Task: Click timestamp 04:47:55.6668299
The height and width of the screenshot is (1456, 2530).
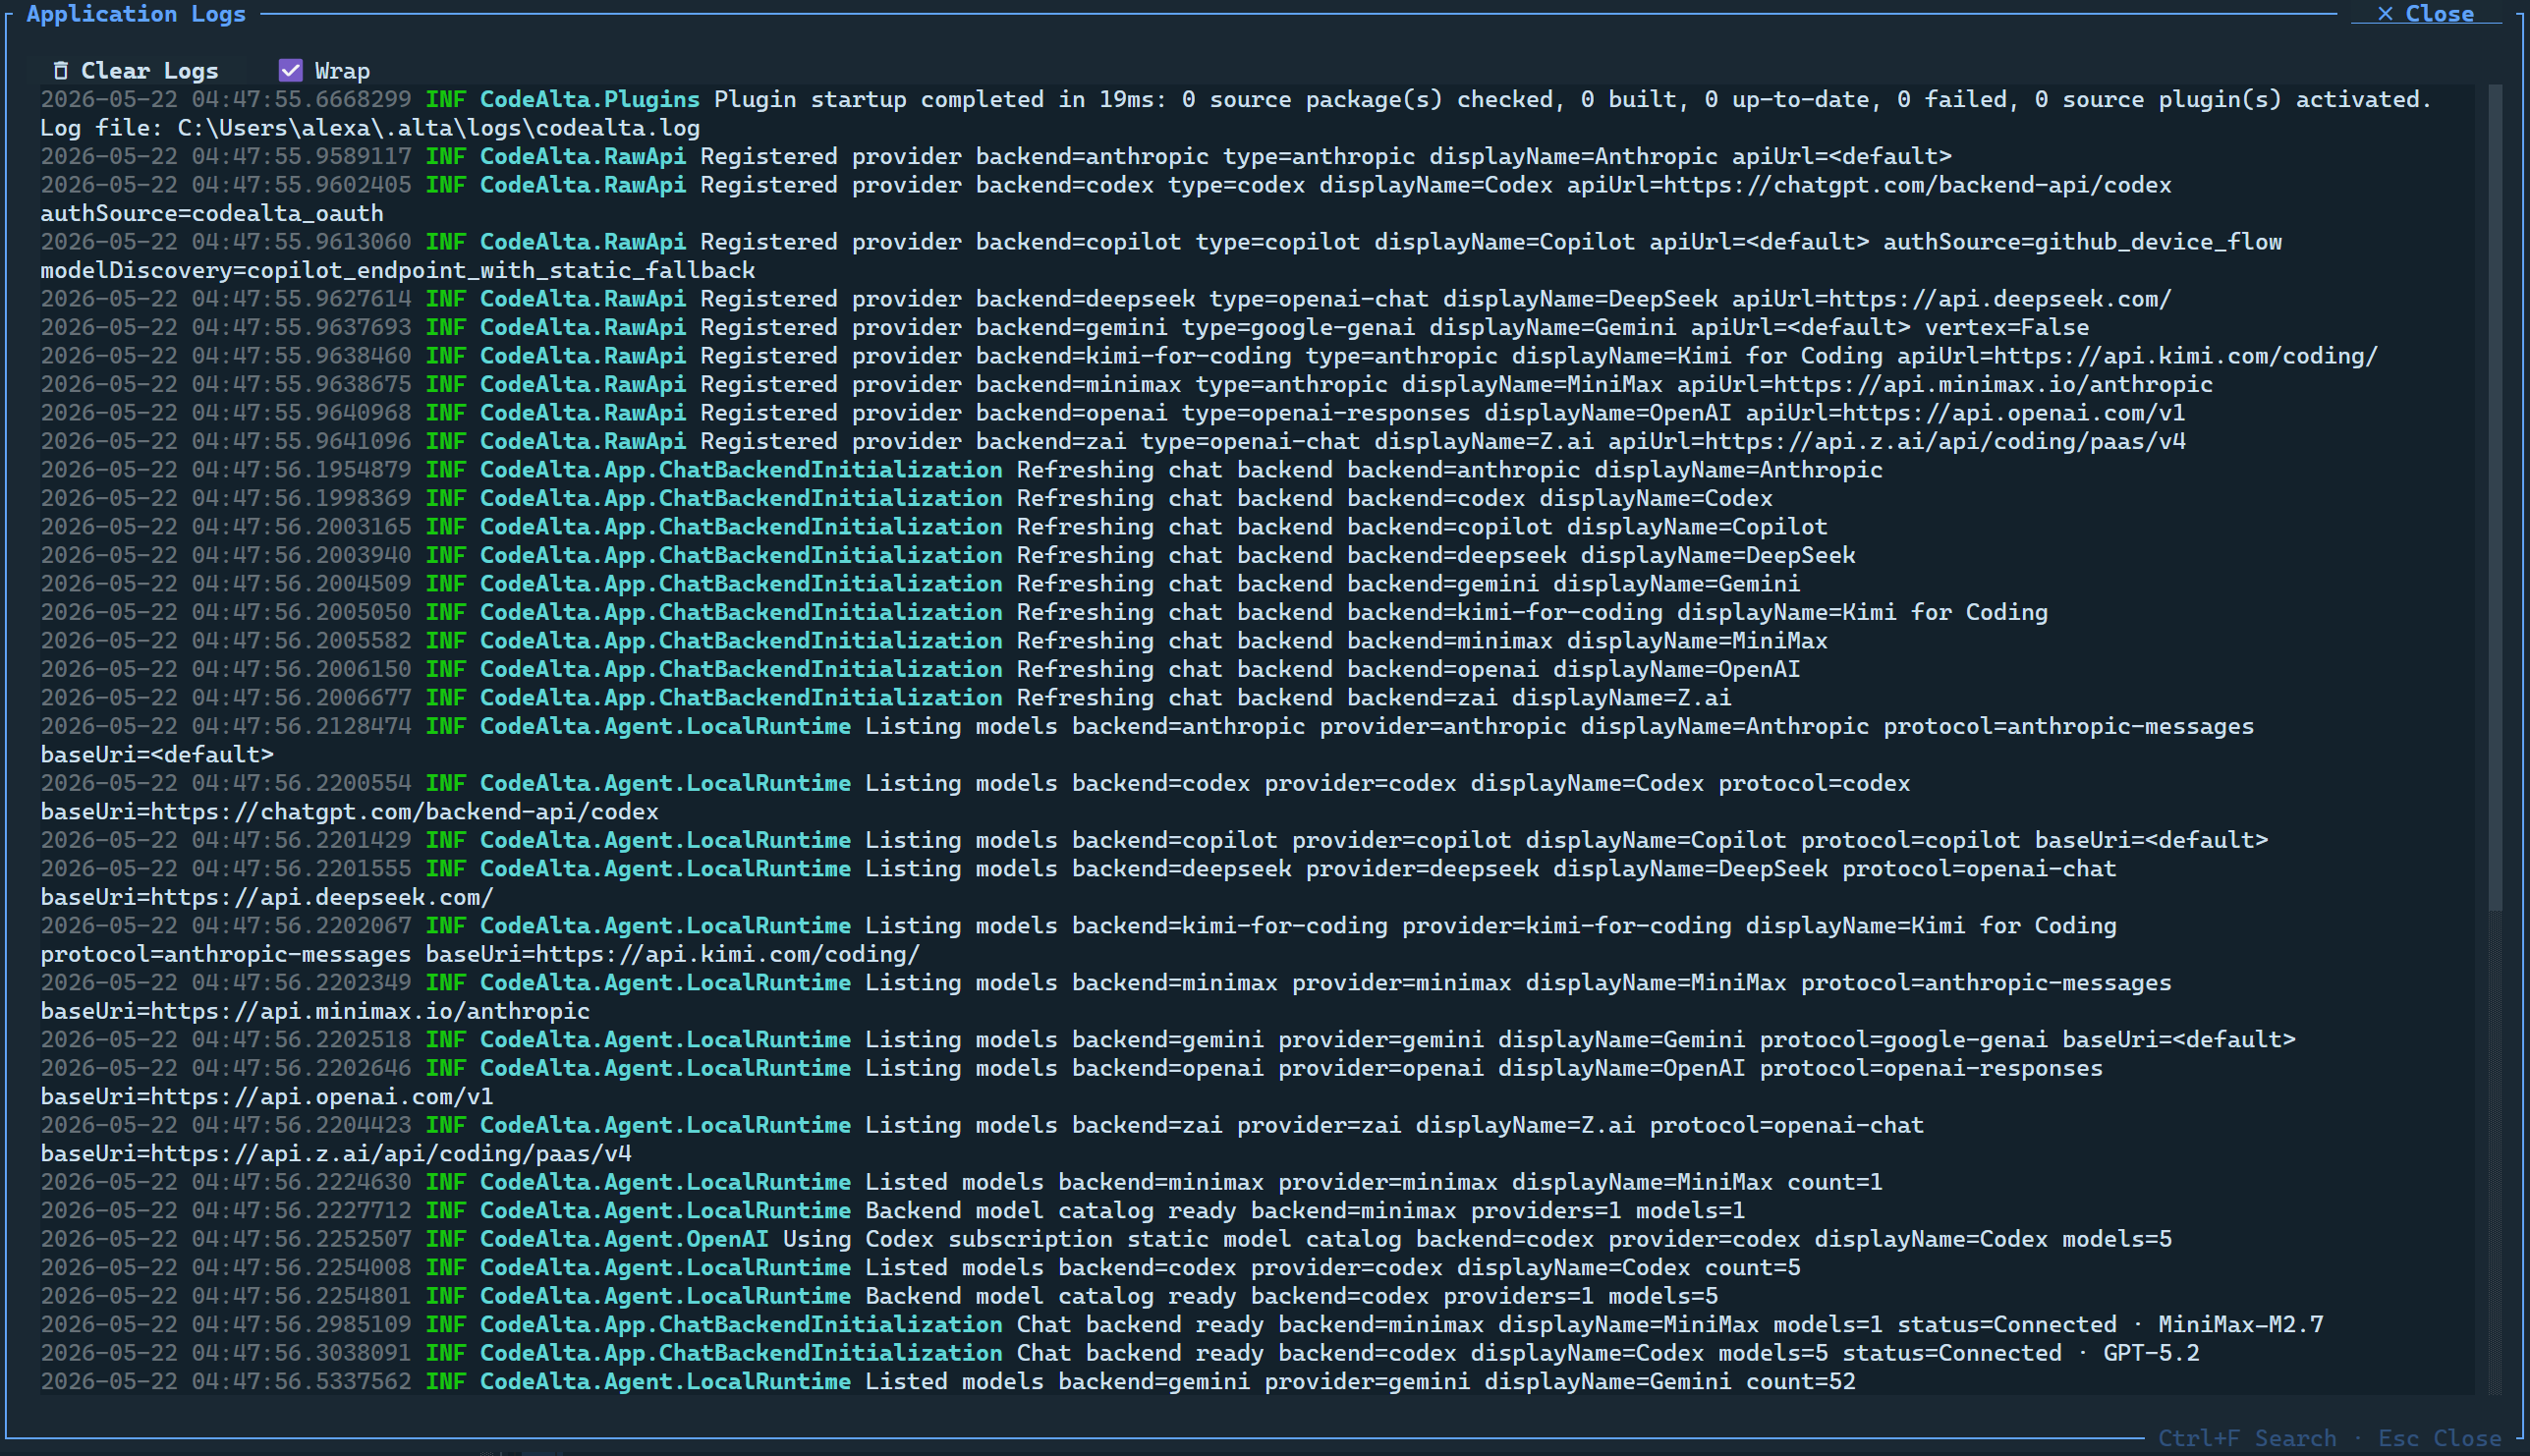Action: pyautogui.click(x=301, y=99)
